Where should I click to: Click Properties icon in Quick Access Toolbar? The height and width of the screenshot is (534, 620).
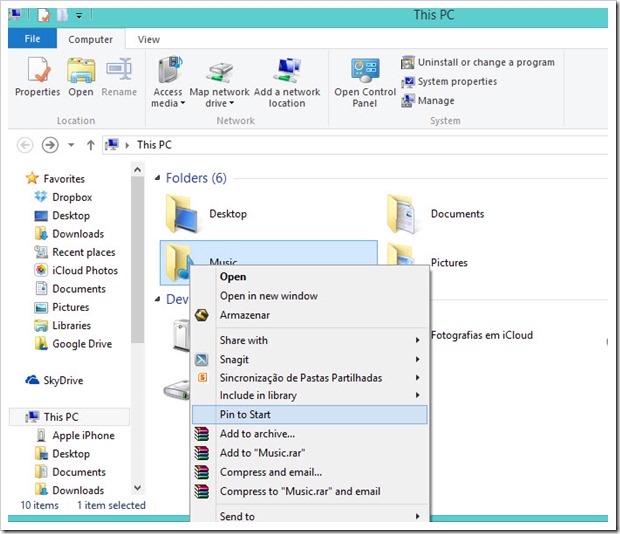pyautogui.click(x=43, y=15)
